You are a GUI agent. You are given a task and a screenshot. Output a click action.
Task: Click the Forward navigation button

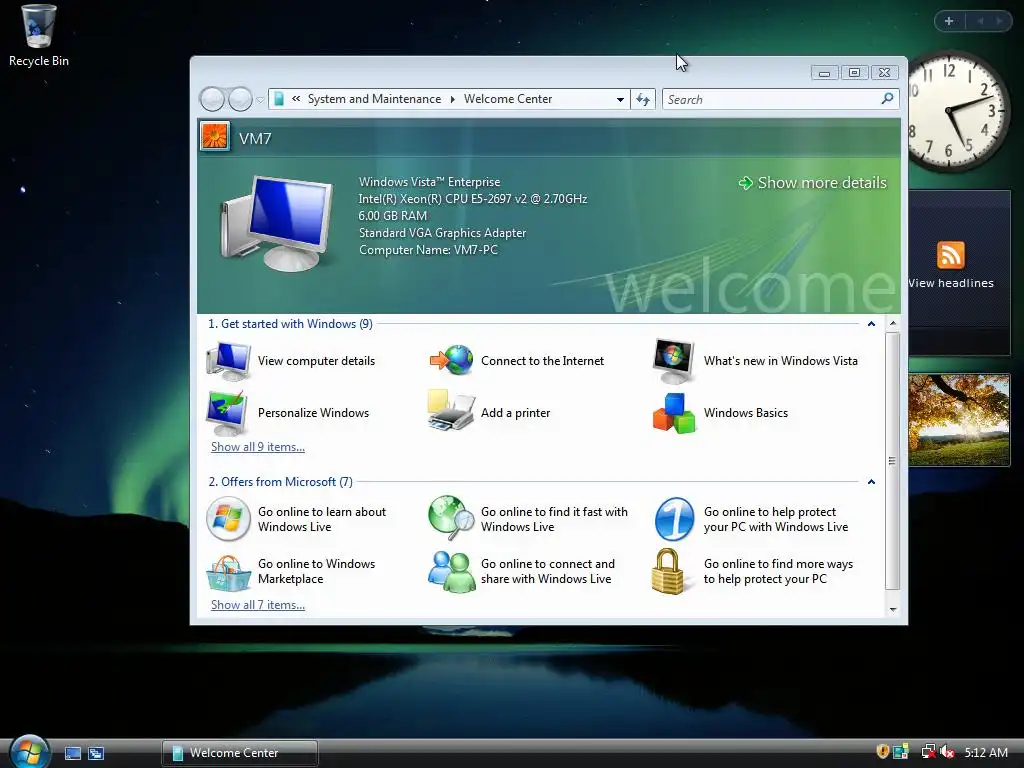pyautogui.click(x=240, y=99)
